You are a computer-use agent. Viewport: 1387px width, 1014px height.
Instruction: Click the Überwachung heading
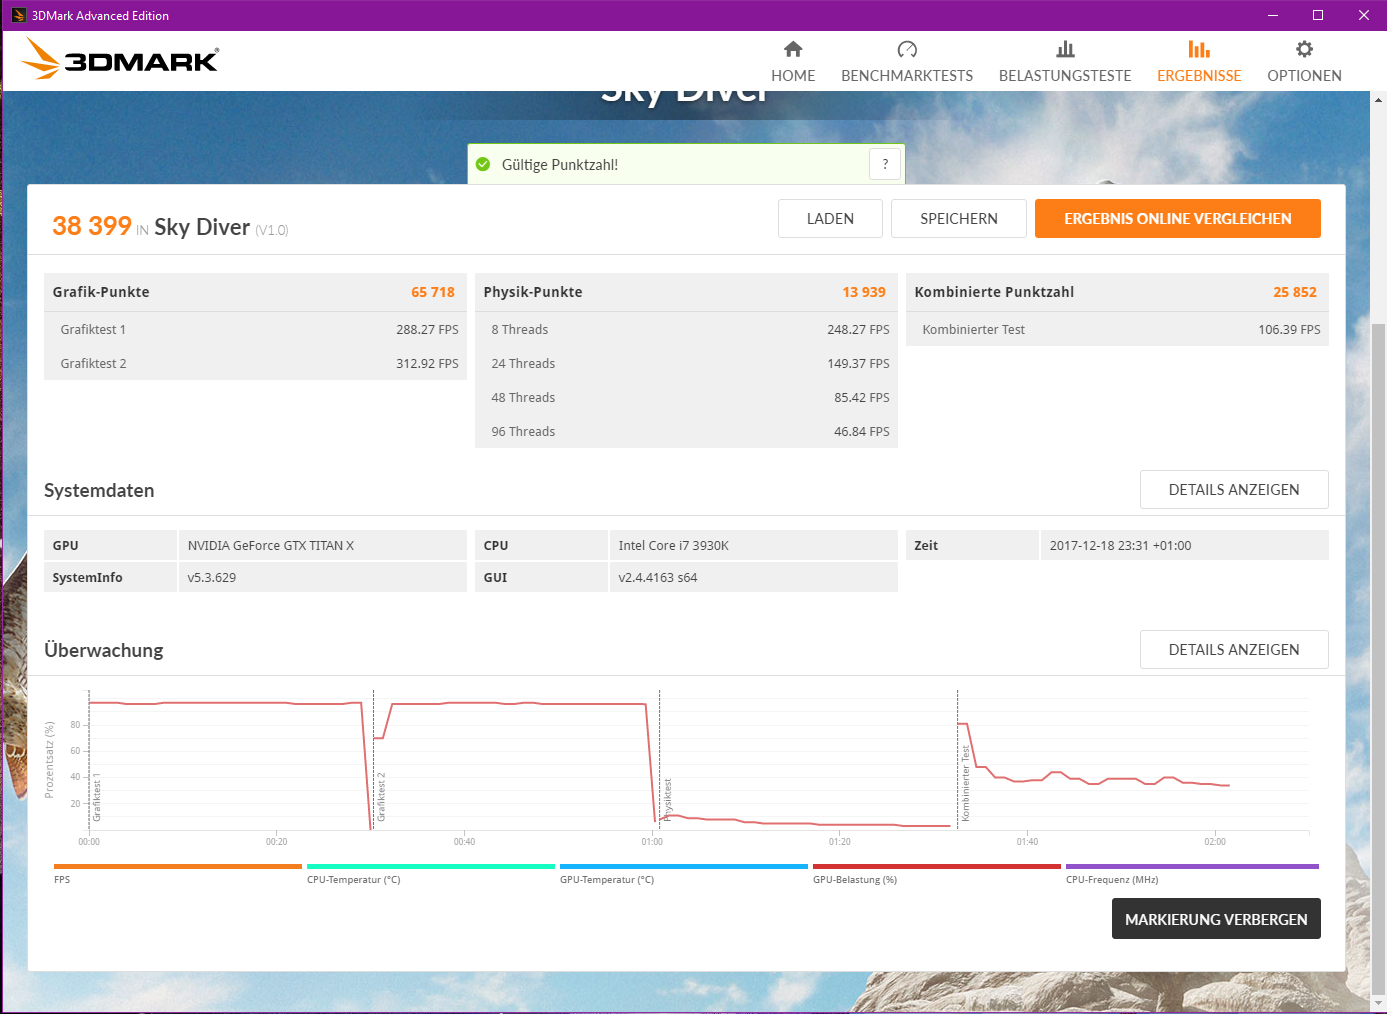104,650
